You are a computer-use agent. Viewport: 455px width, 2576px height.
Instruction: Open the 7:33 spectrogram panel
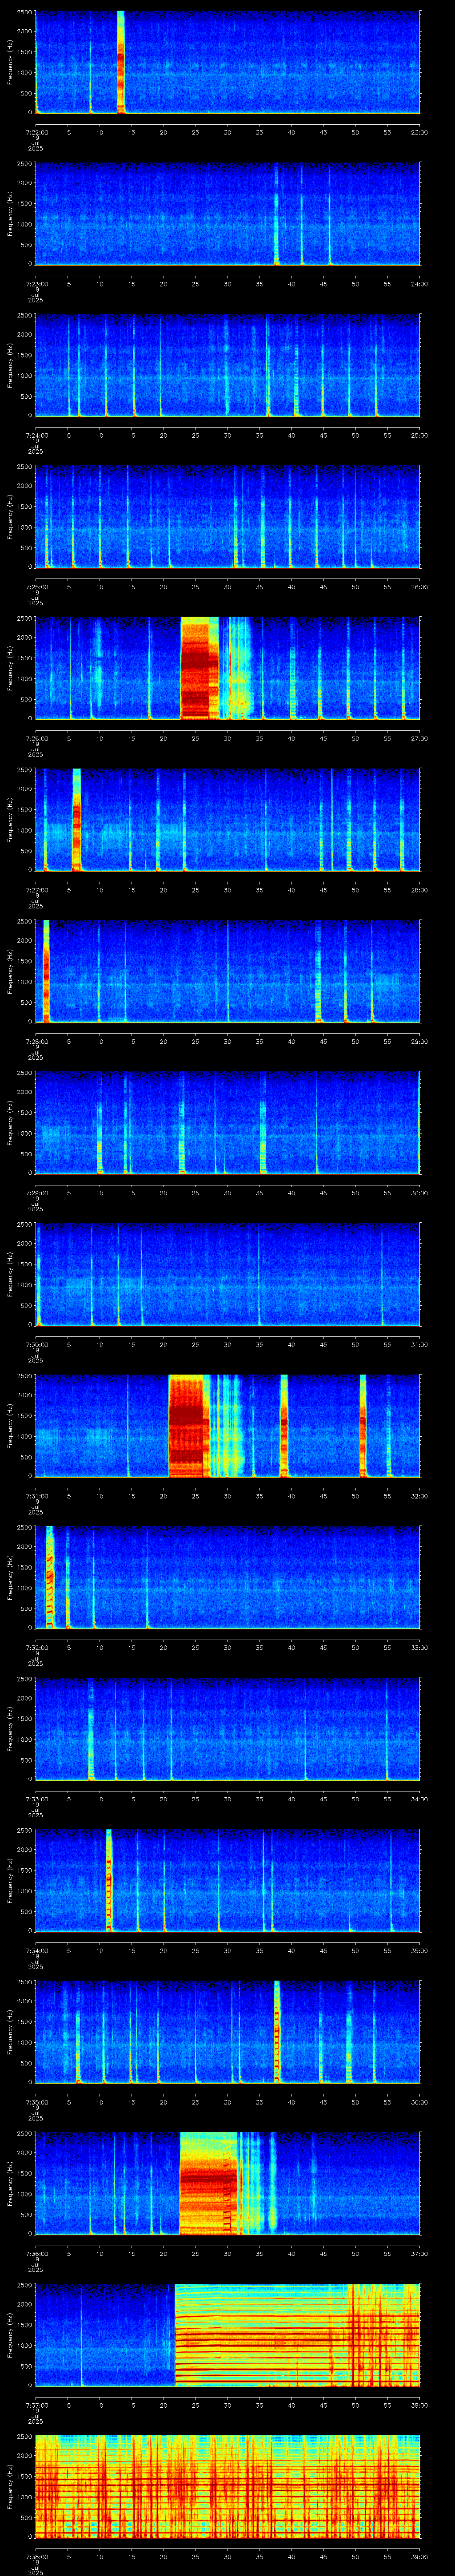tap(227, 1729)
